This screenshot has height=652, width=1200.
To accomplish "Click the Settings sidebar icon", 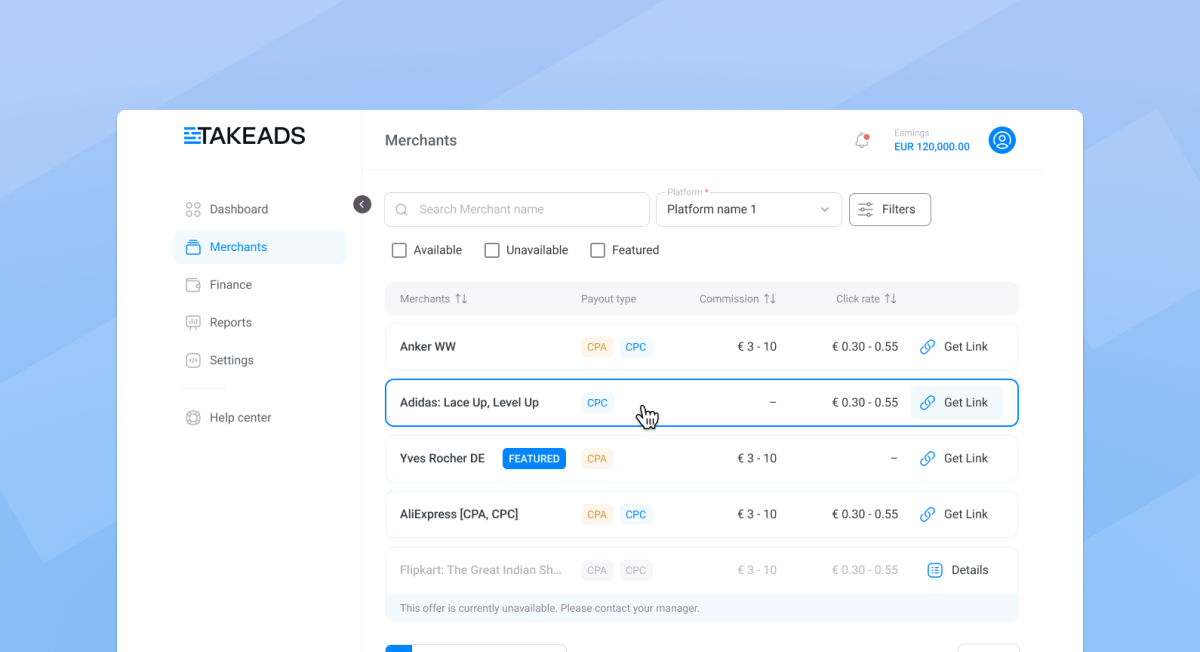I will pyautogui.click(x=193, y=360).
